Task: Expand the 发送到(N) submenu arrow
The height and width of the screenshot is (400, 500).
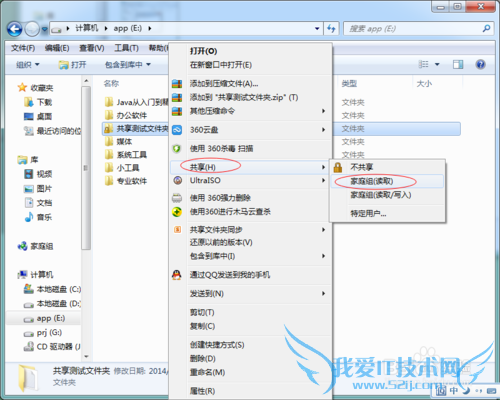Action: (323, 294)
